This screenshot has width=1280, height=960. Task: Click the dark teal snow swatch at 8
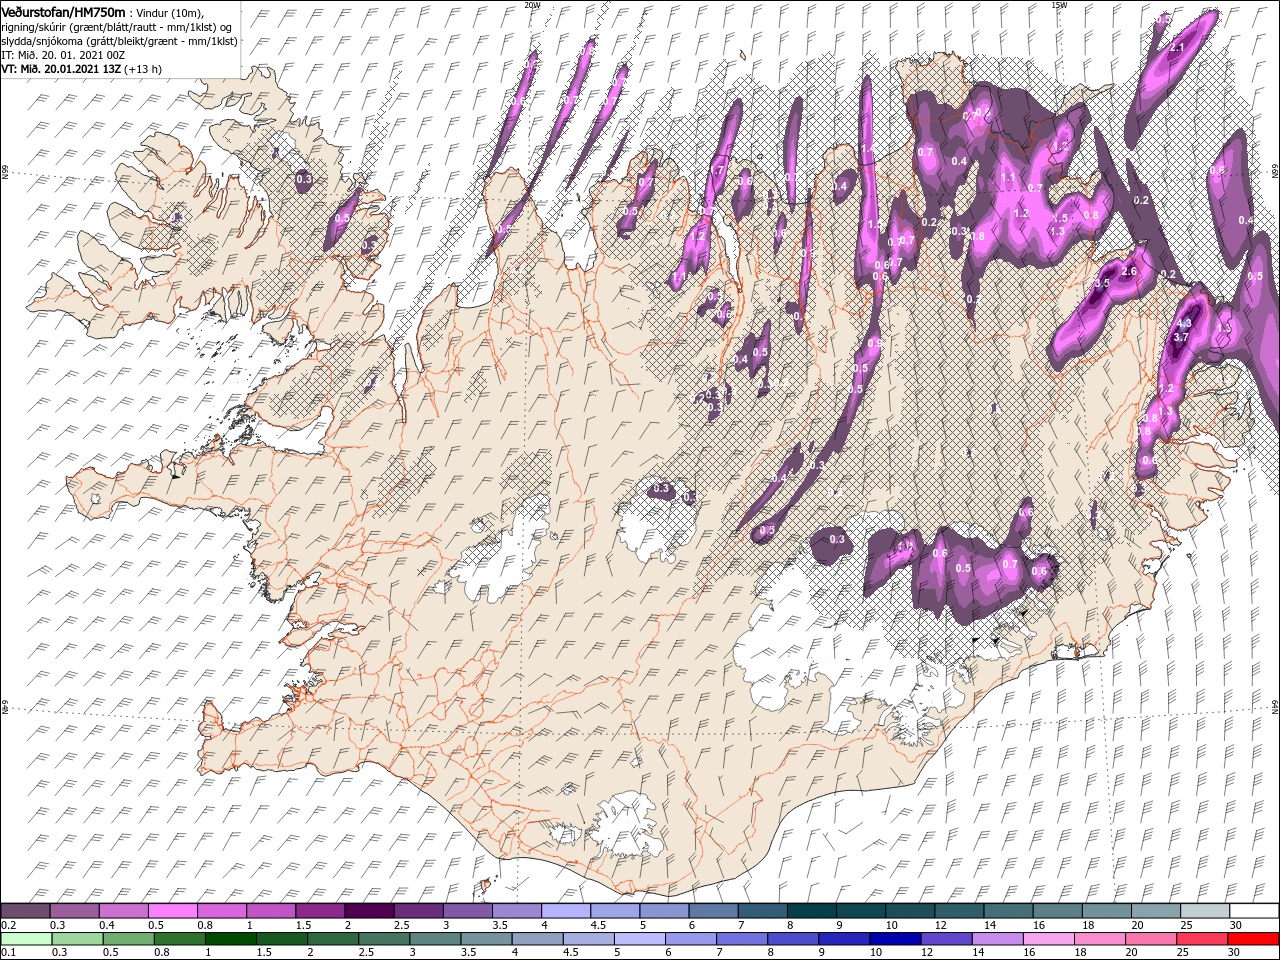pyautogui.click(x=812, y=910)
